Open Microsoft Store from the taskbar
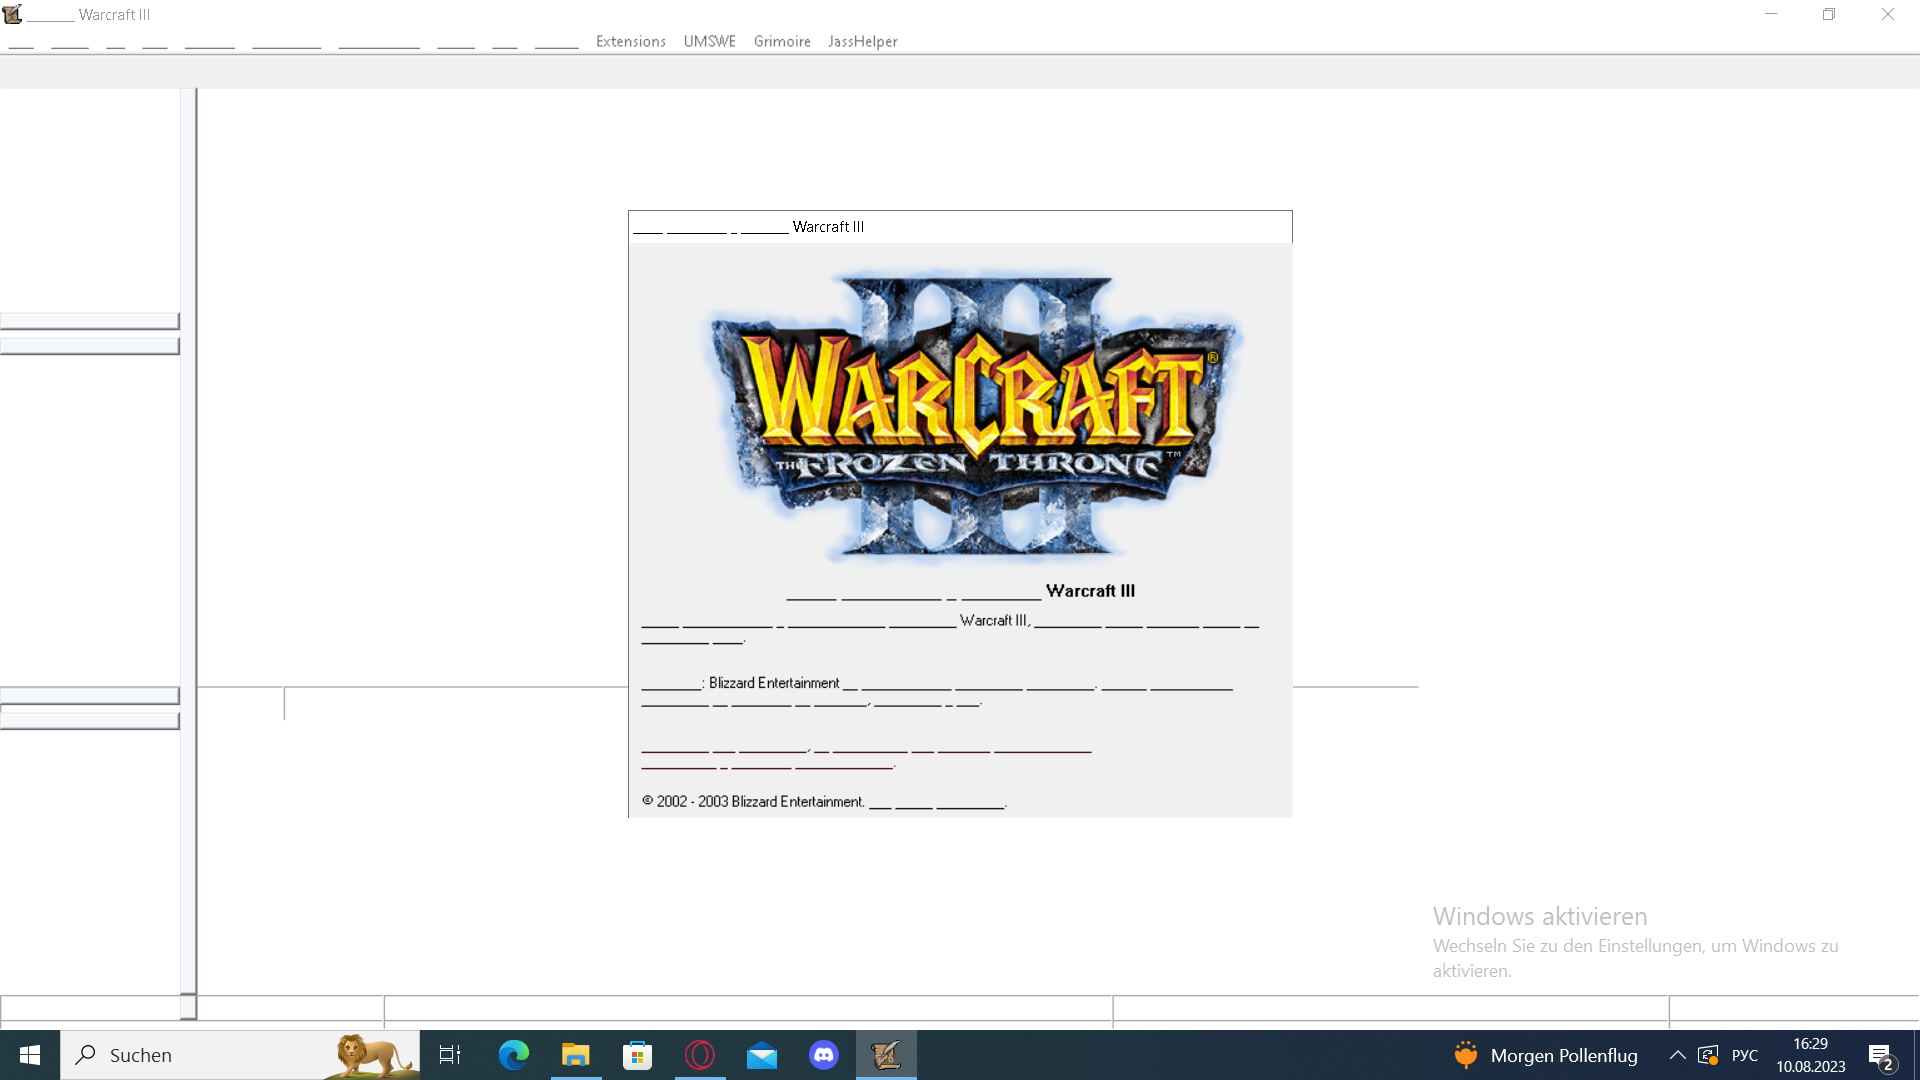Viewport: 1920px width, 1080px height. tap(637, 1055)
